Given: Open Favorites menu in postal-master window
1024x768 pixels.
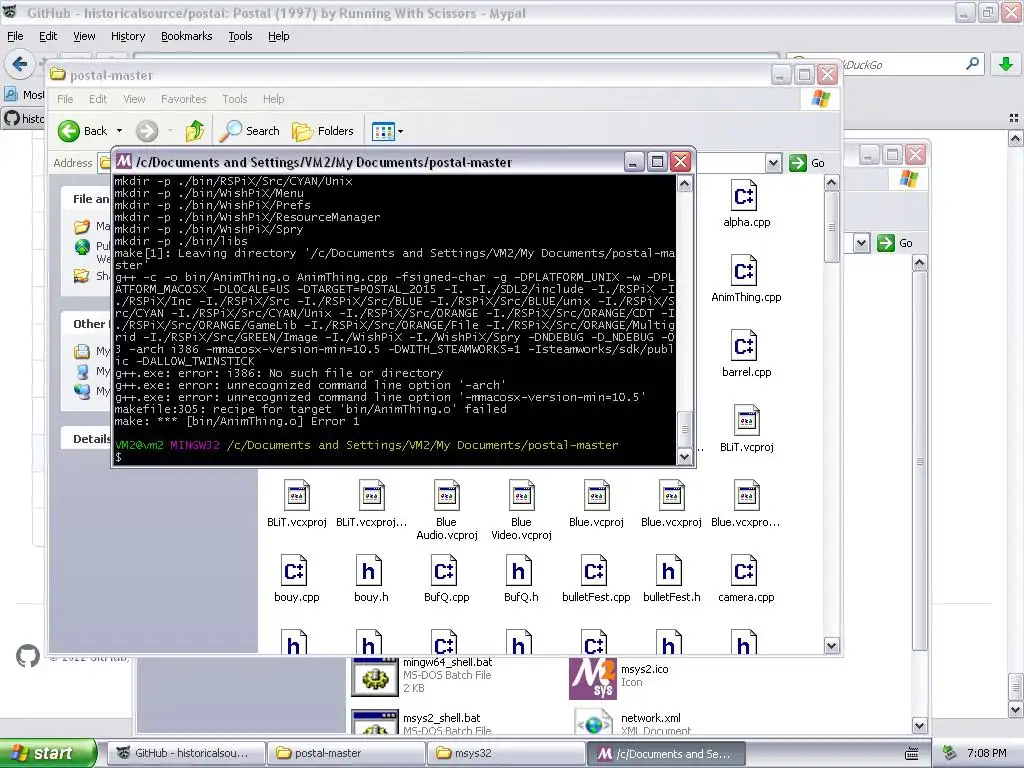Looking at the screenshot, I should pos(184,99).
